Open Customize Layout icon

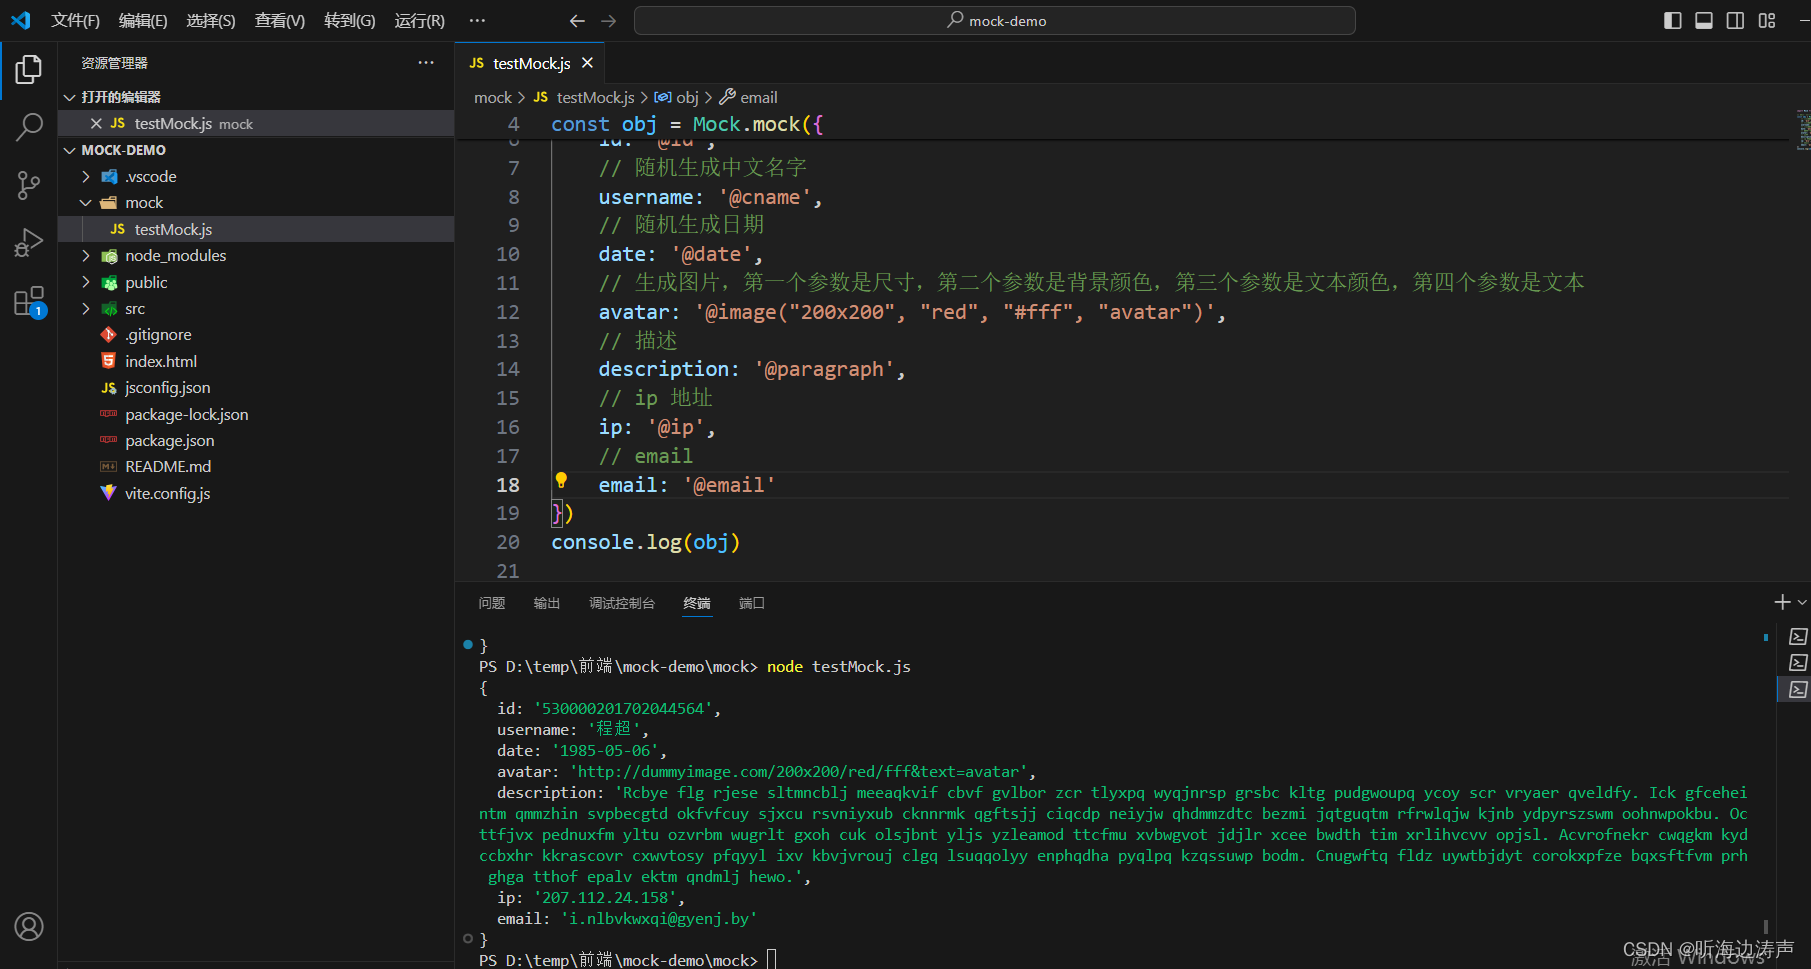tap(1767, 21)
